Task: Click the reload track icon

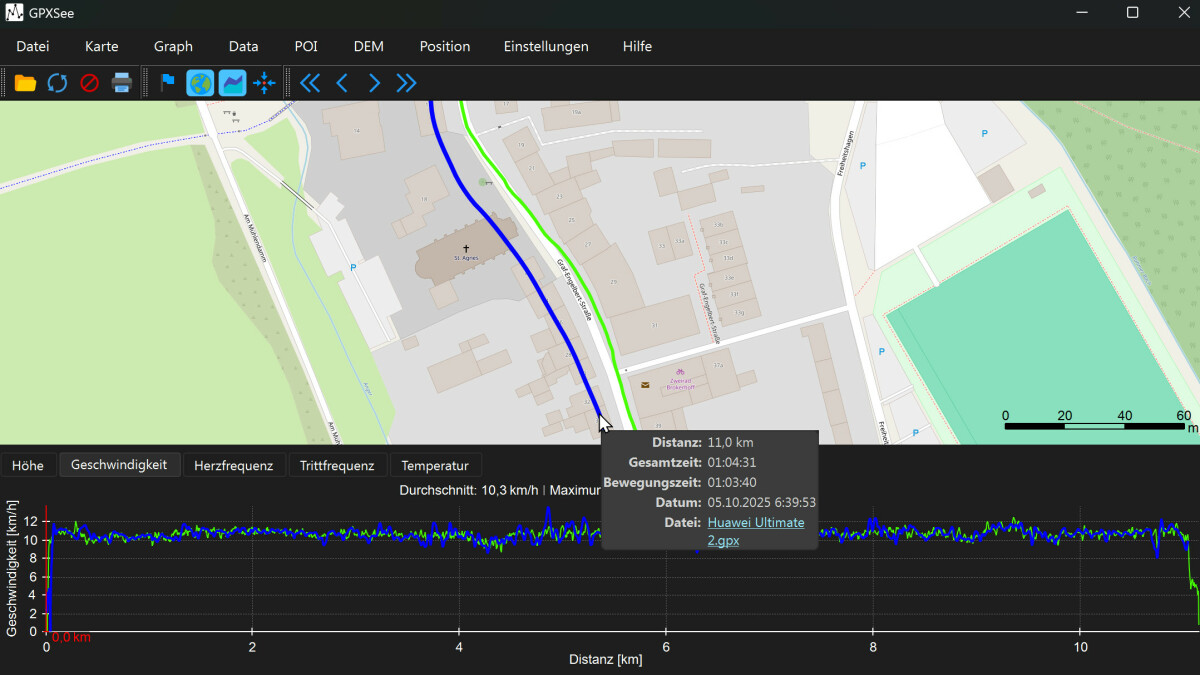Action: [x=57, y=83]
